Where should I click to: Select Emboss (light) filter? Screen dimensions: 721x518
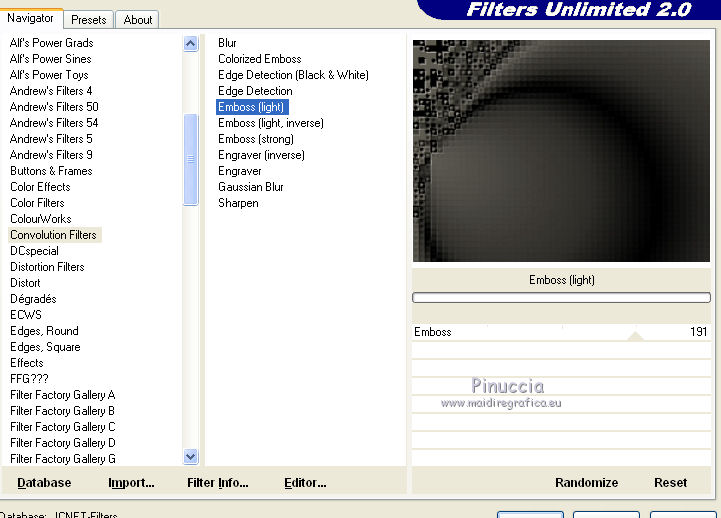pyautogui.click(x=252, y=107)
